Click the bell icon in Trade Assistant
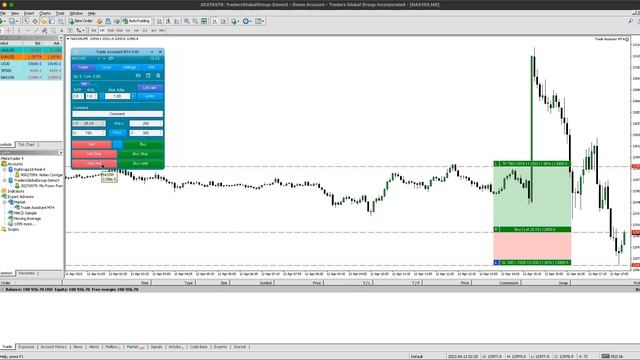640x360 pixels. pyautogui.click(x=158, y=76)
